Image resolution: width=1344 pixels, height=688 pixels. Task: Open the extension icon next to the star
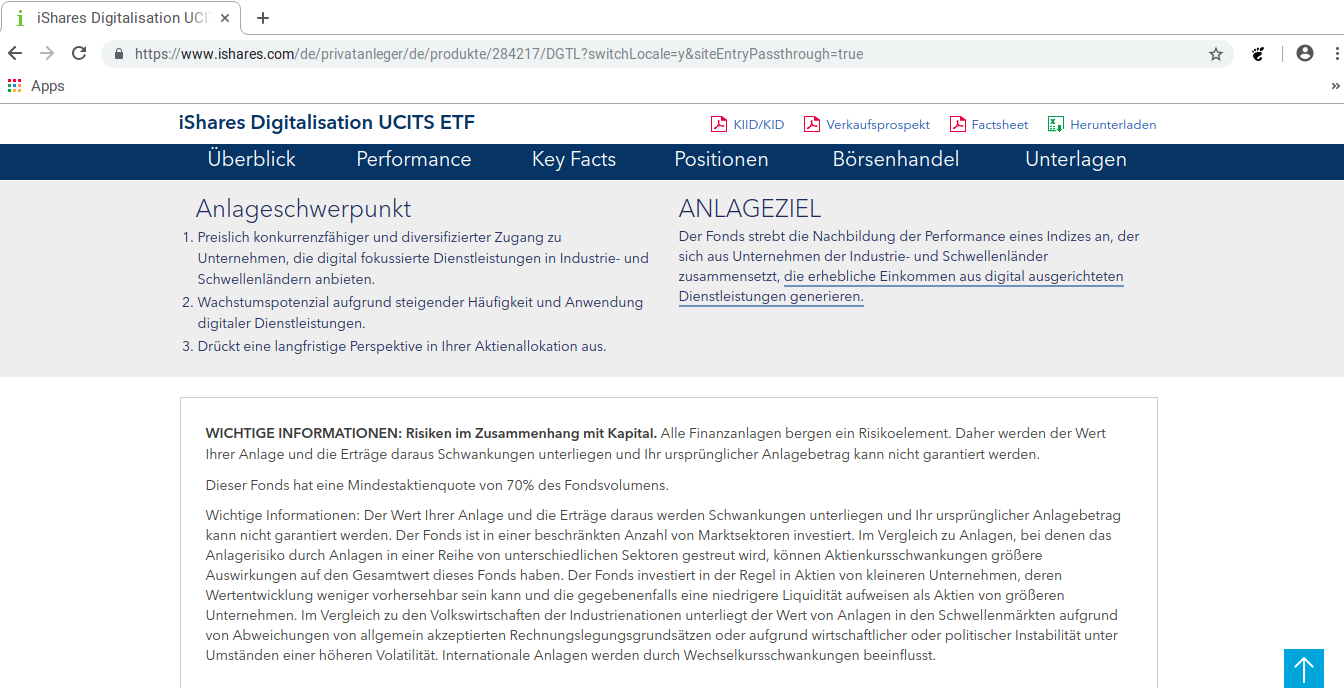(1259, 54)
